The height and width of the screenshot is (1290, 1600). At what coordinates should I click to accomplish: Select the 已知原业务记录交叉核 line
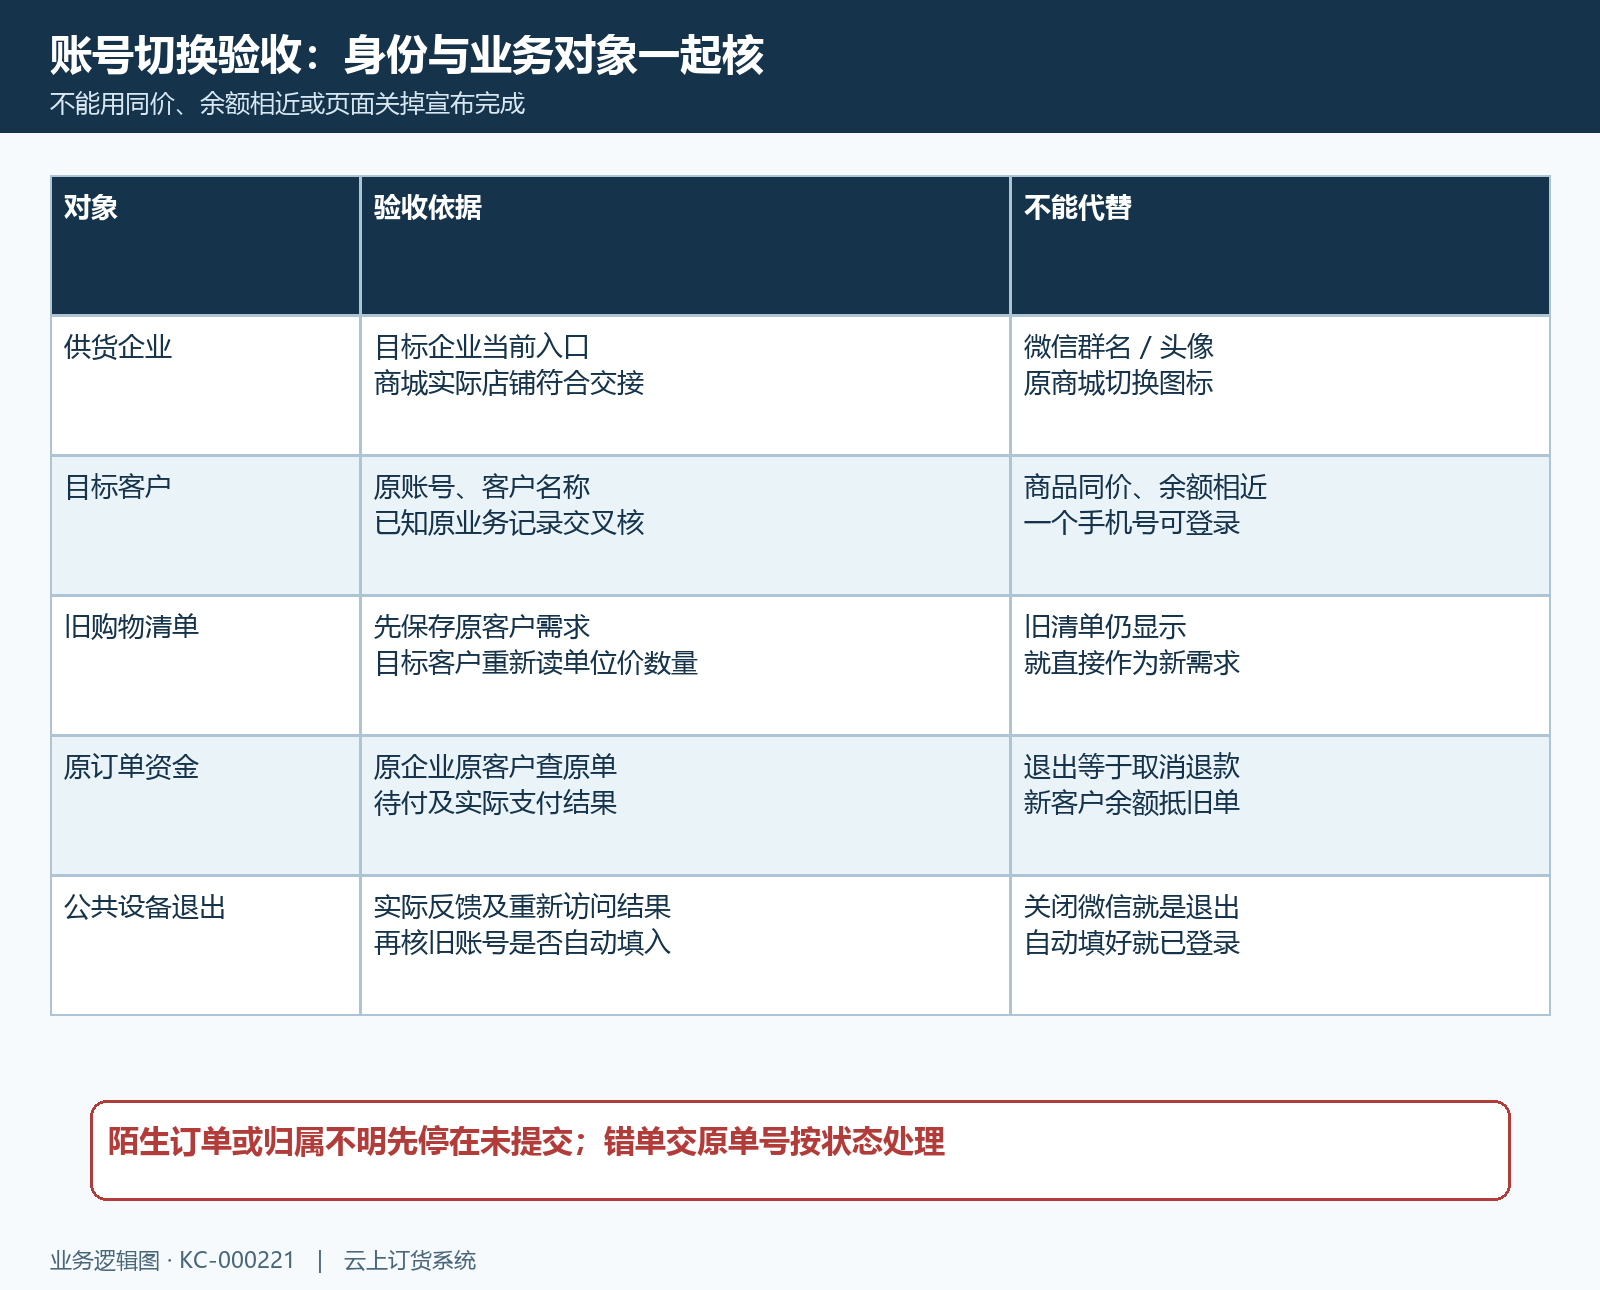(509, 523)
